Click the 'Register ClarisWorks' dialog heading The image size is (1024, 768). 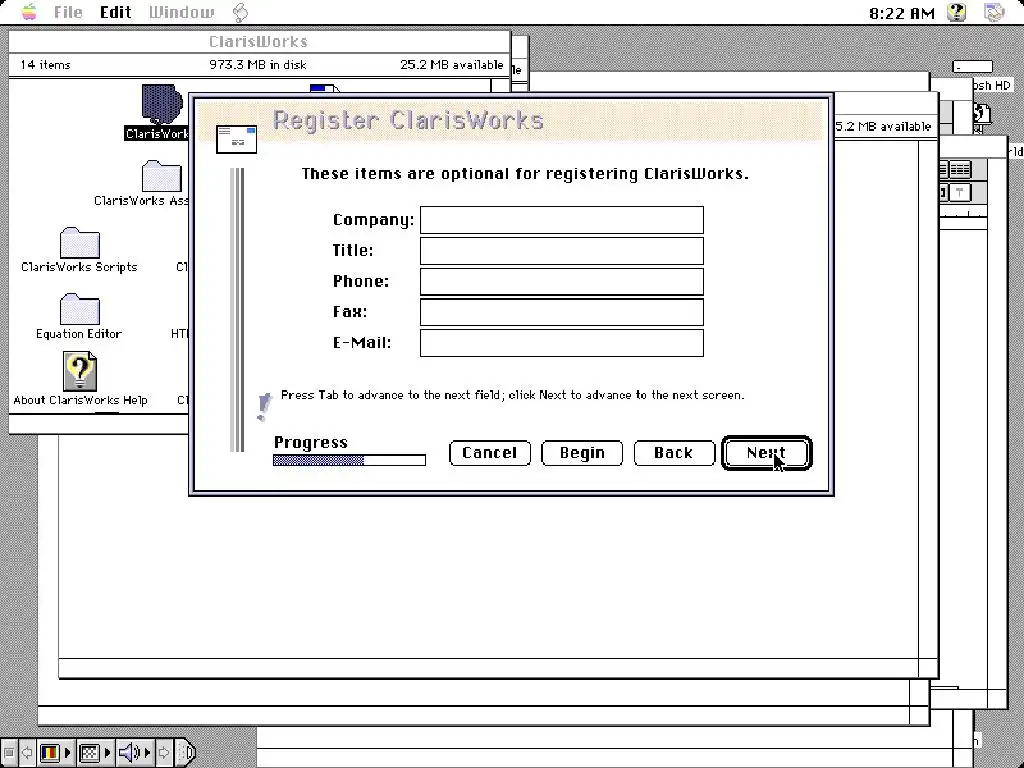(408, 120)
